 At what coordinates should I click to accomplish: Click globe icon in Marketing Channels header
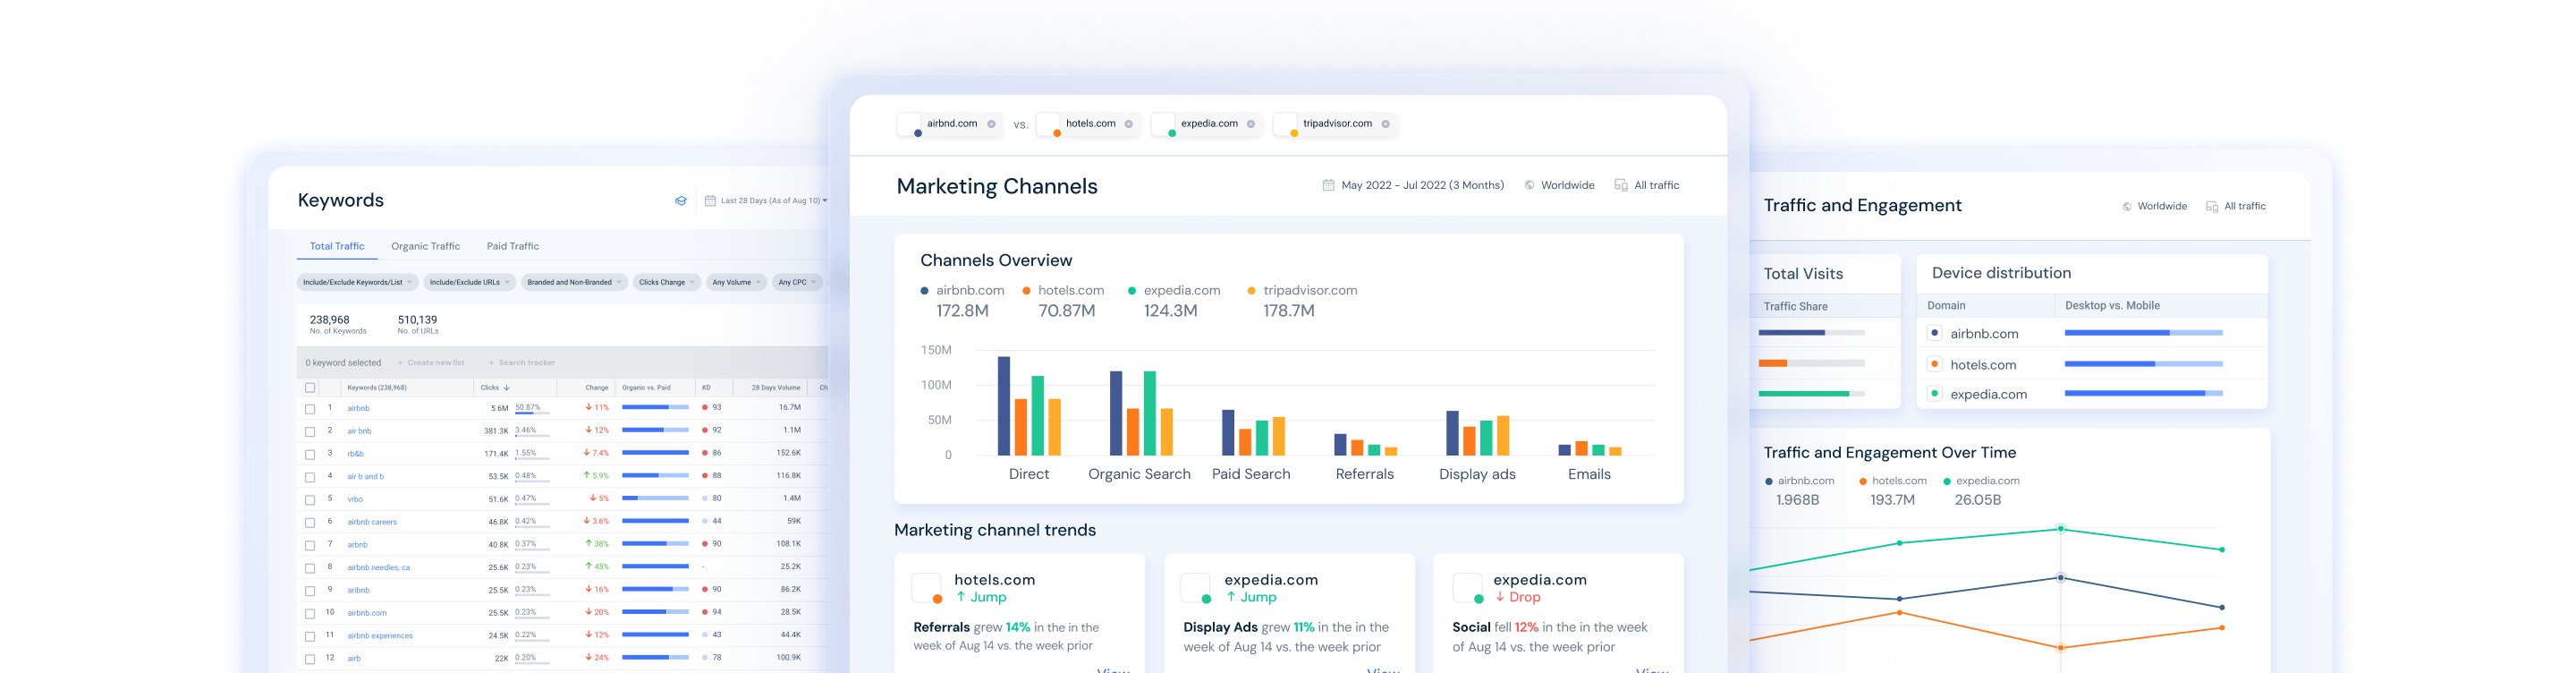(x=1529, y=185)
